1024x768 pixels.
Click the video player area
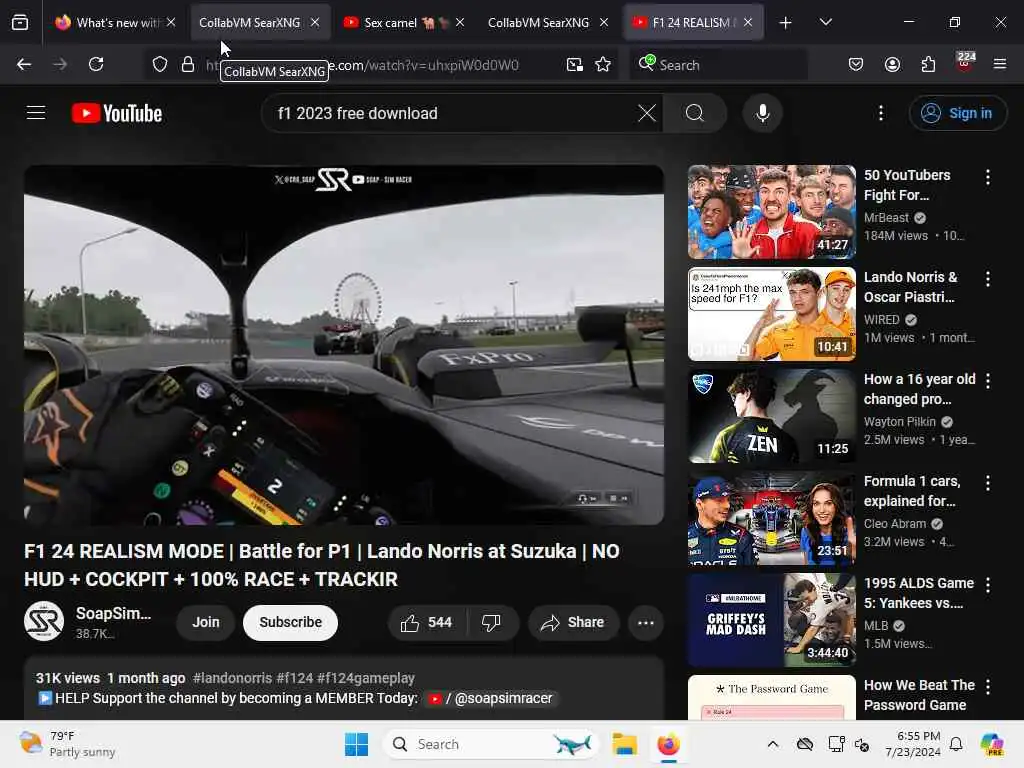click(x=344, y=345)
